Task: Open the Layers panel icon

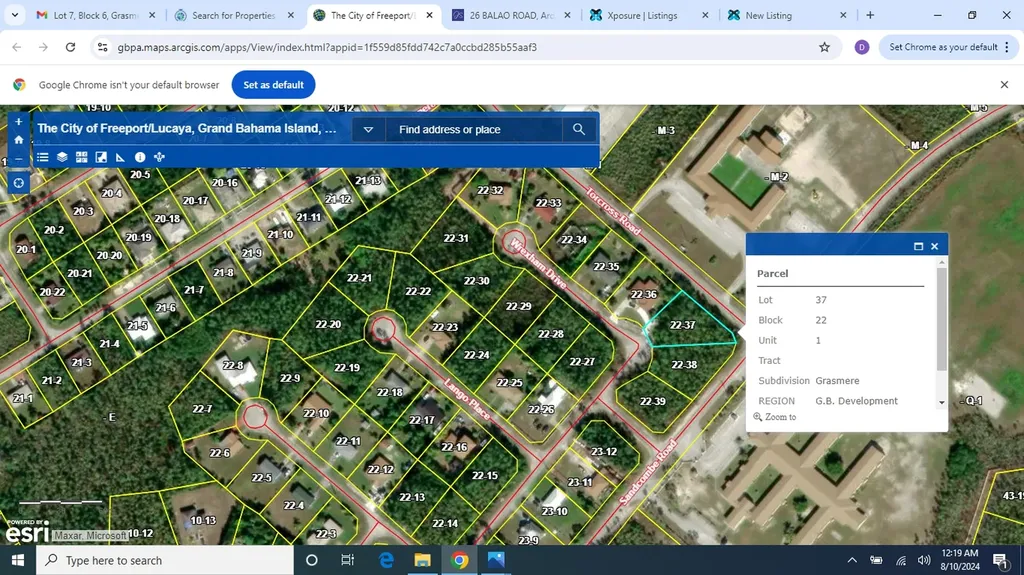Action: click(62, 157)
